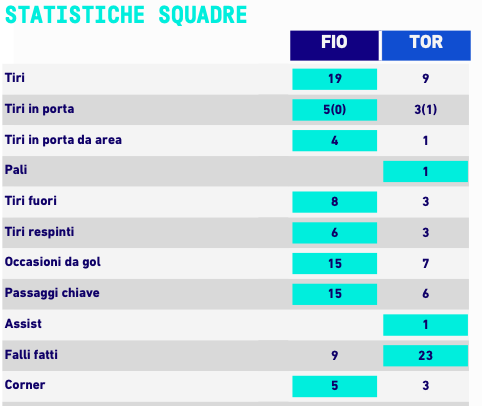Click Torino's highlighted Pali value

coord(426,171)
